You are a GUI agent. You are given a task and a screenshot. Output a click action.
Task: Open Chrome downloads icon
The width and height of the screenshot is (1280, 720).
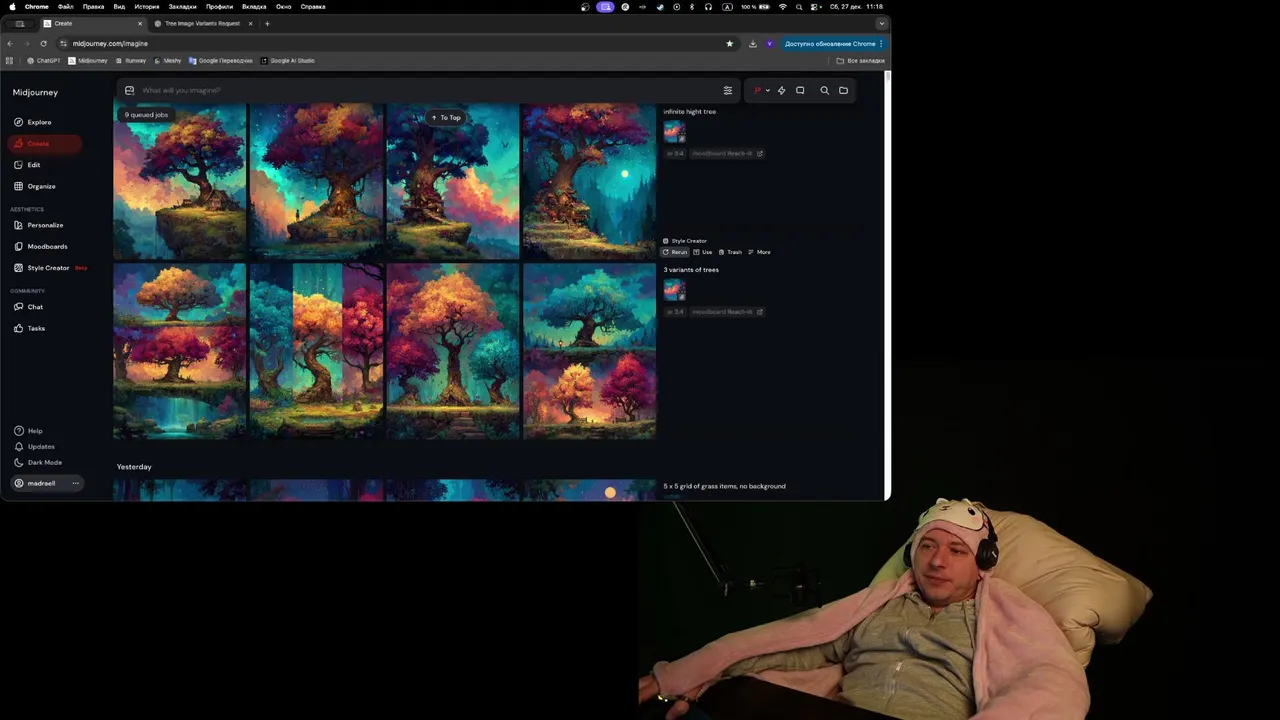pos(753,44)
